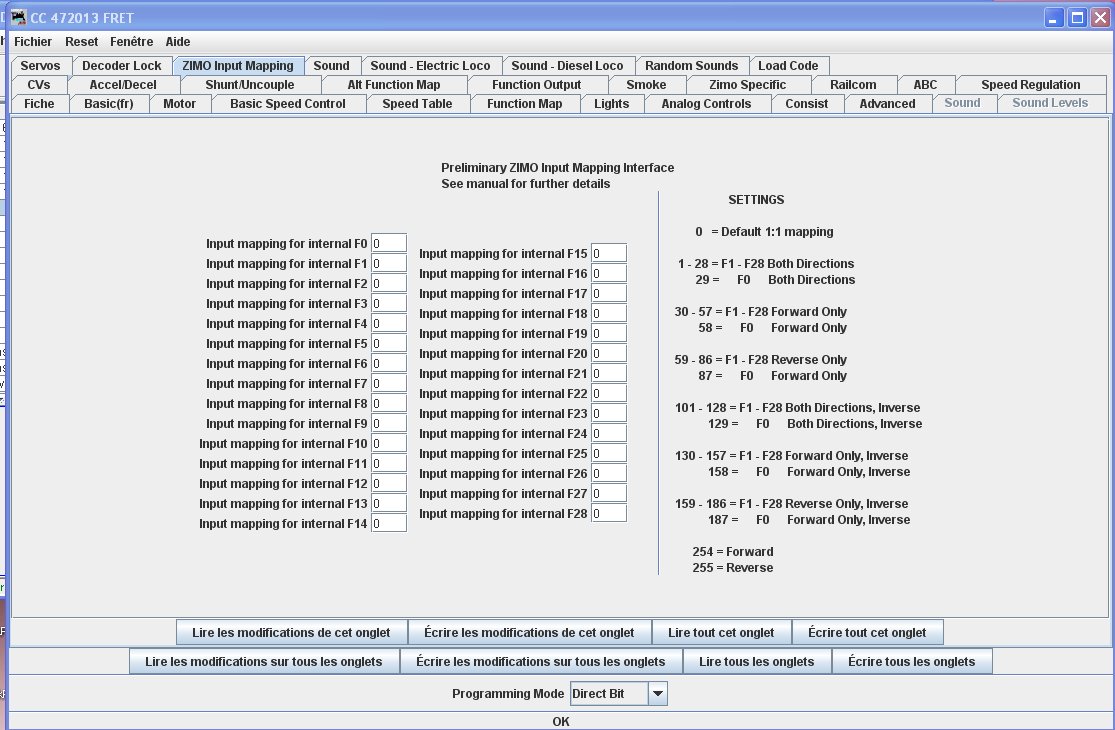Maximize the CC 472013 FRET window
This screenshot has height=730, width=1115.
pos(1077,18)
